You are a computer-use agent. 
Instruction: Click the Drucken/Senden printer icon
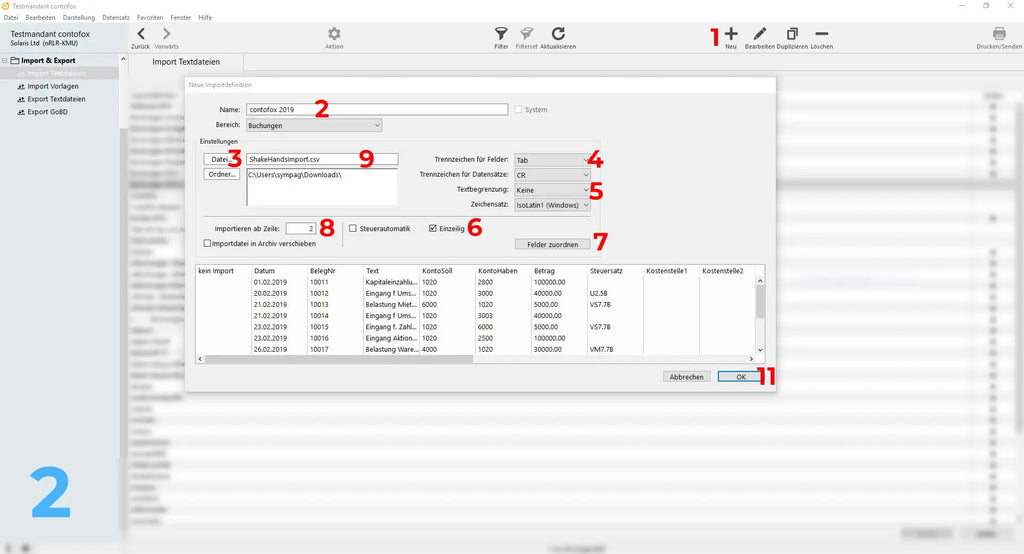[998, 34]
